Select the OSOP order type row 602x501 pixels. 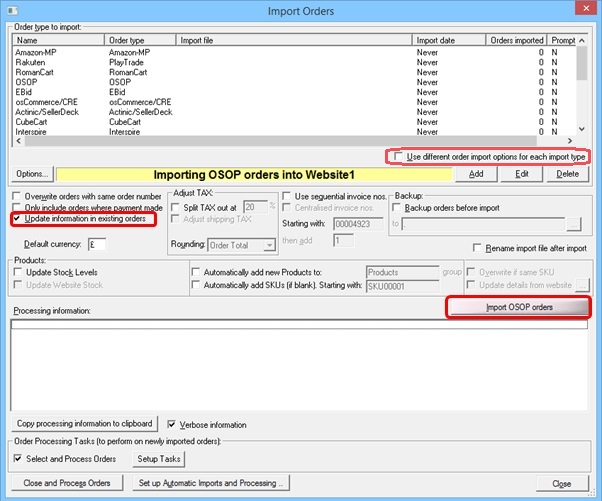coord(294,82)
